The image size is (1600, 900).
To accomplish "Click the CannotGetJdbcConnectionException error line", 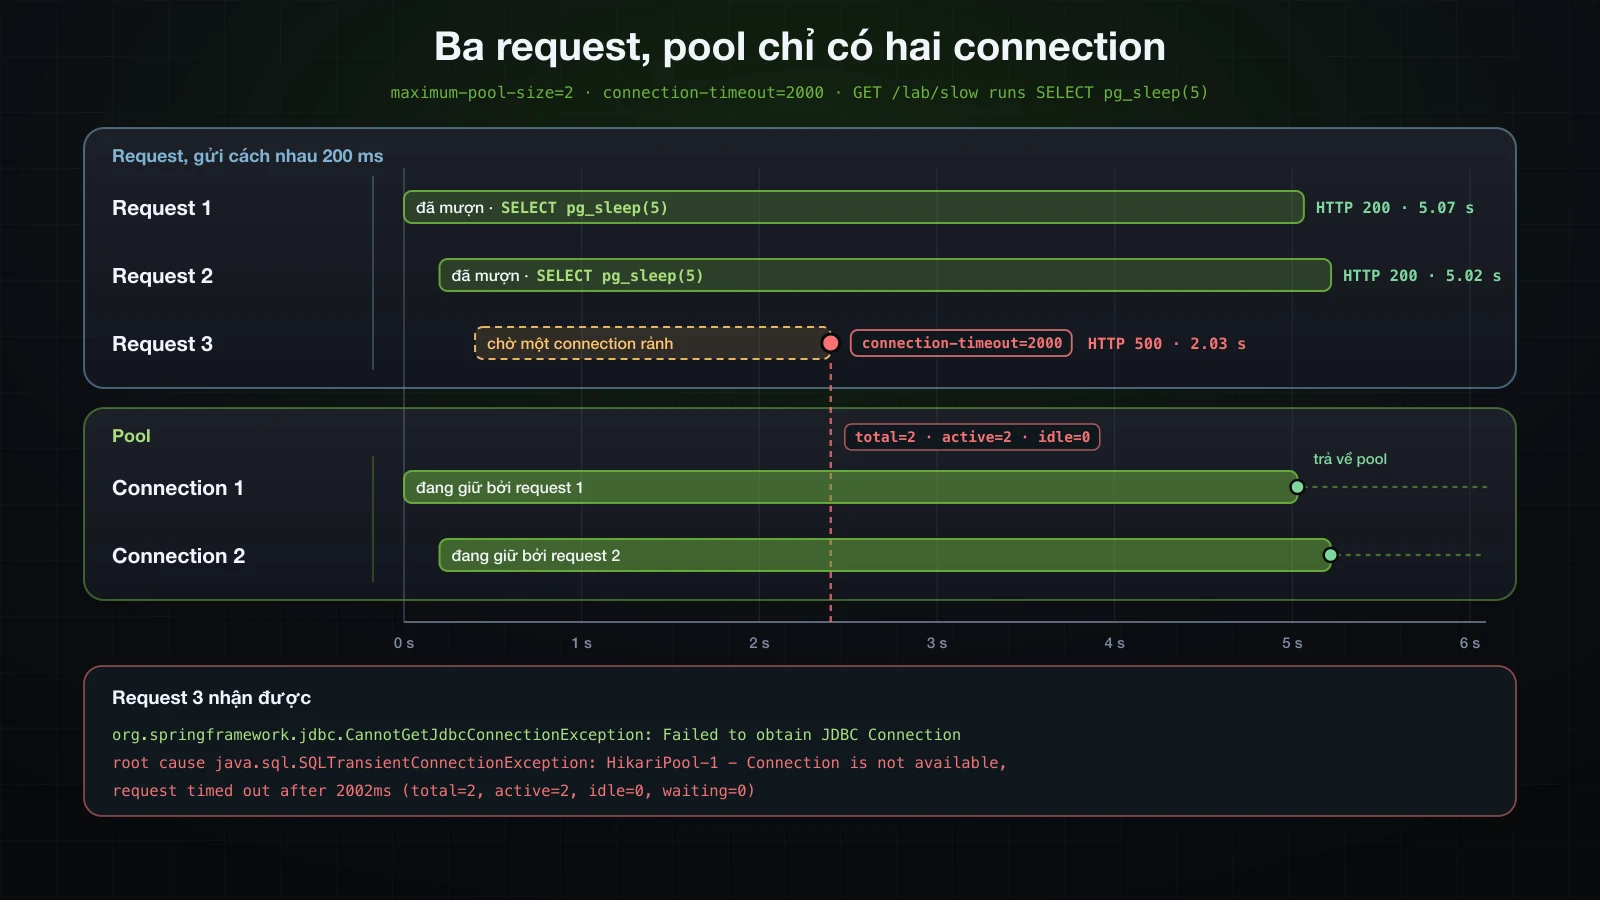I will pyautogui.click(x=536, y=735).
